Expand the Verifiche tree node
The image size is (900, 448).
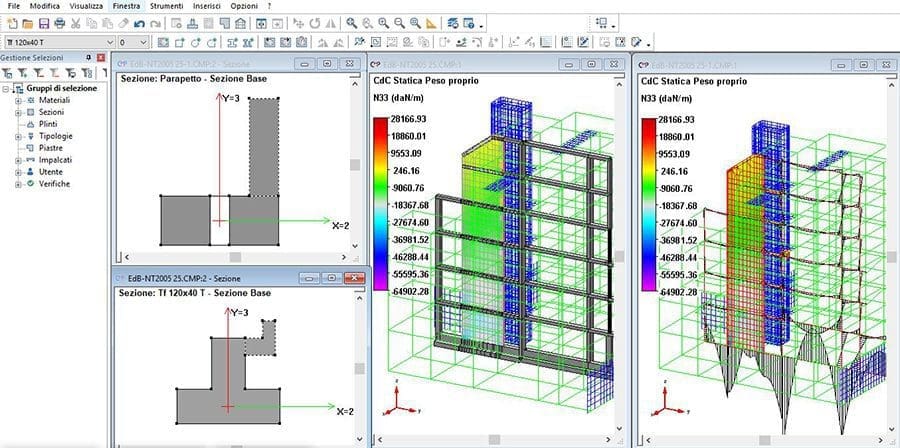click(x=18, y=184)
